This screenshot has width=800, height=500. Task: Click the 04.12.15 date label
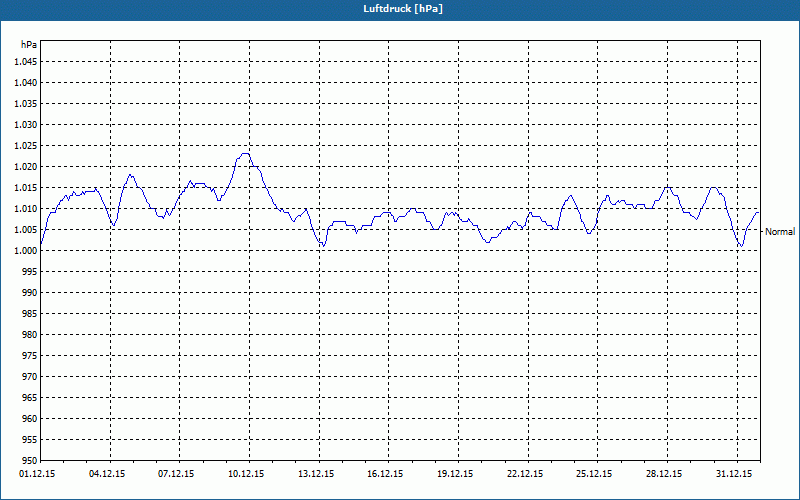[x=107, y=474]
